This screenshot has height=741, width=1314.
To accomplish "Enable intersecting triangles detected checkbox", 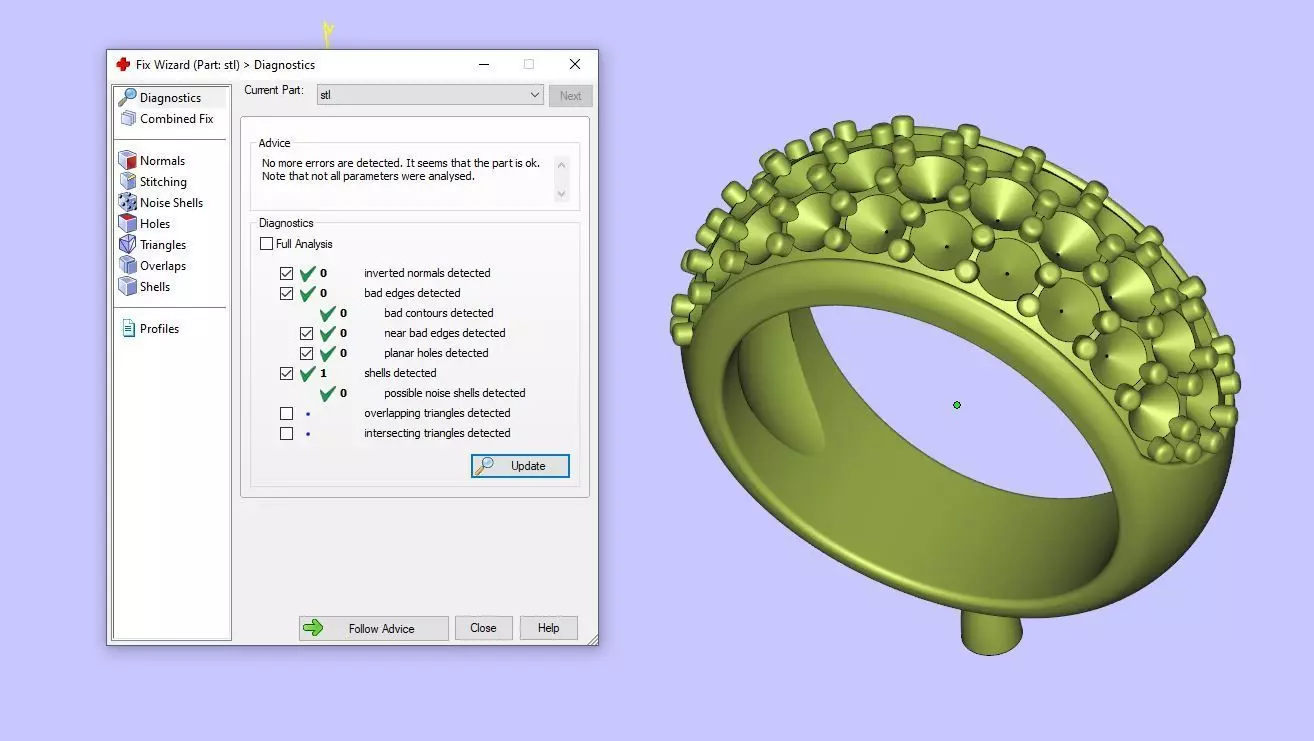I will pos(287,433).
